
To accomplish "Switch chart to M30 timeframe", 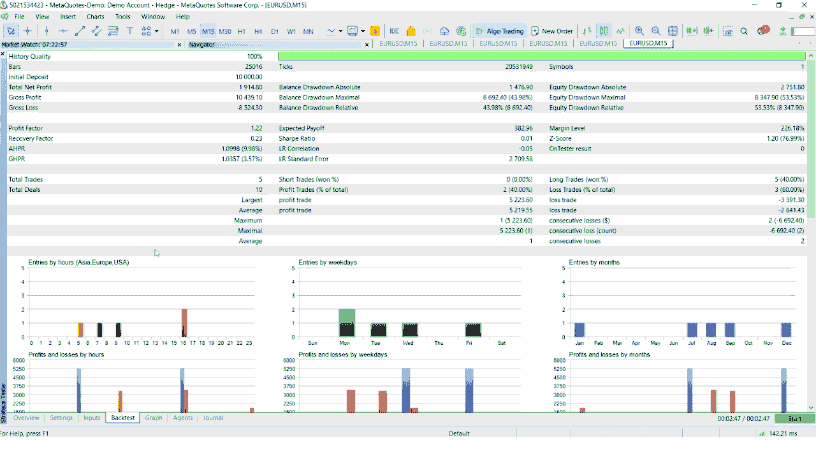I will pos(225,31).
